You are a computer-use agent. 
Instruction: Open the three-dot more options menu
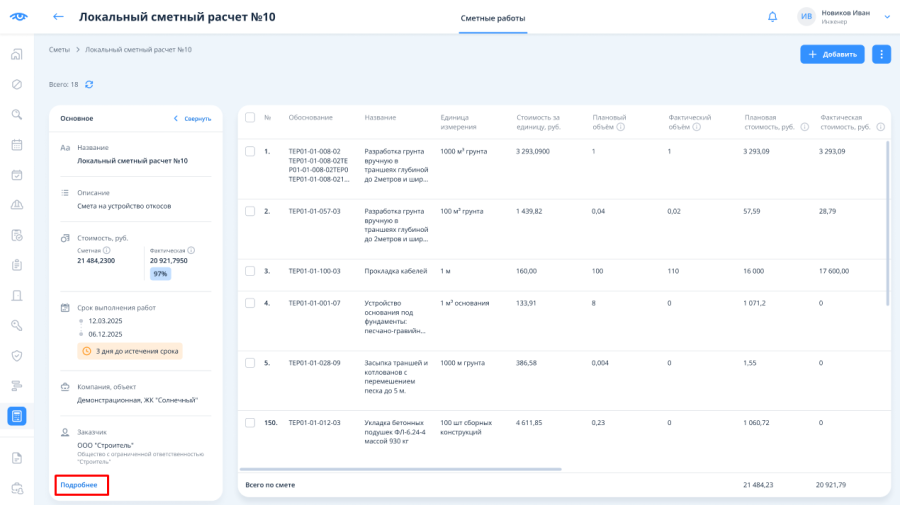881,55
